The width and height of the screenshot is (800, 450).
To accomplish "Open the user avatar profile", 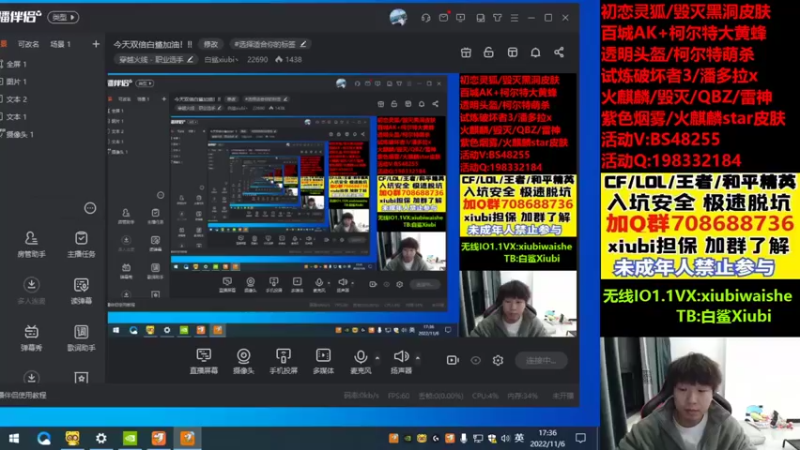I will (398, 17).
